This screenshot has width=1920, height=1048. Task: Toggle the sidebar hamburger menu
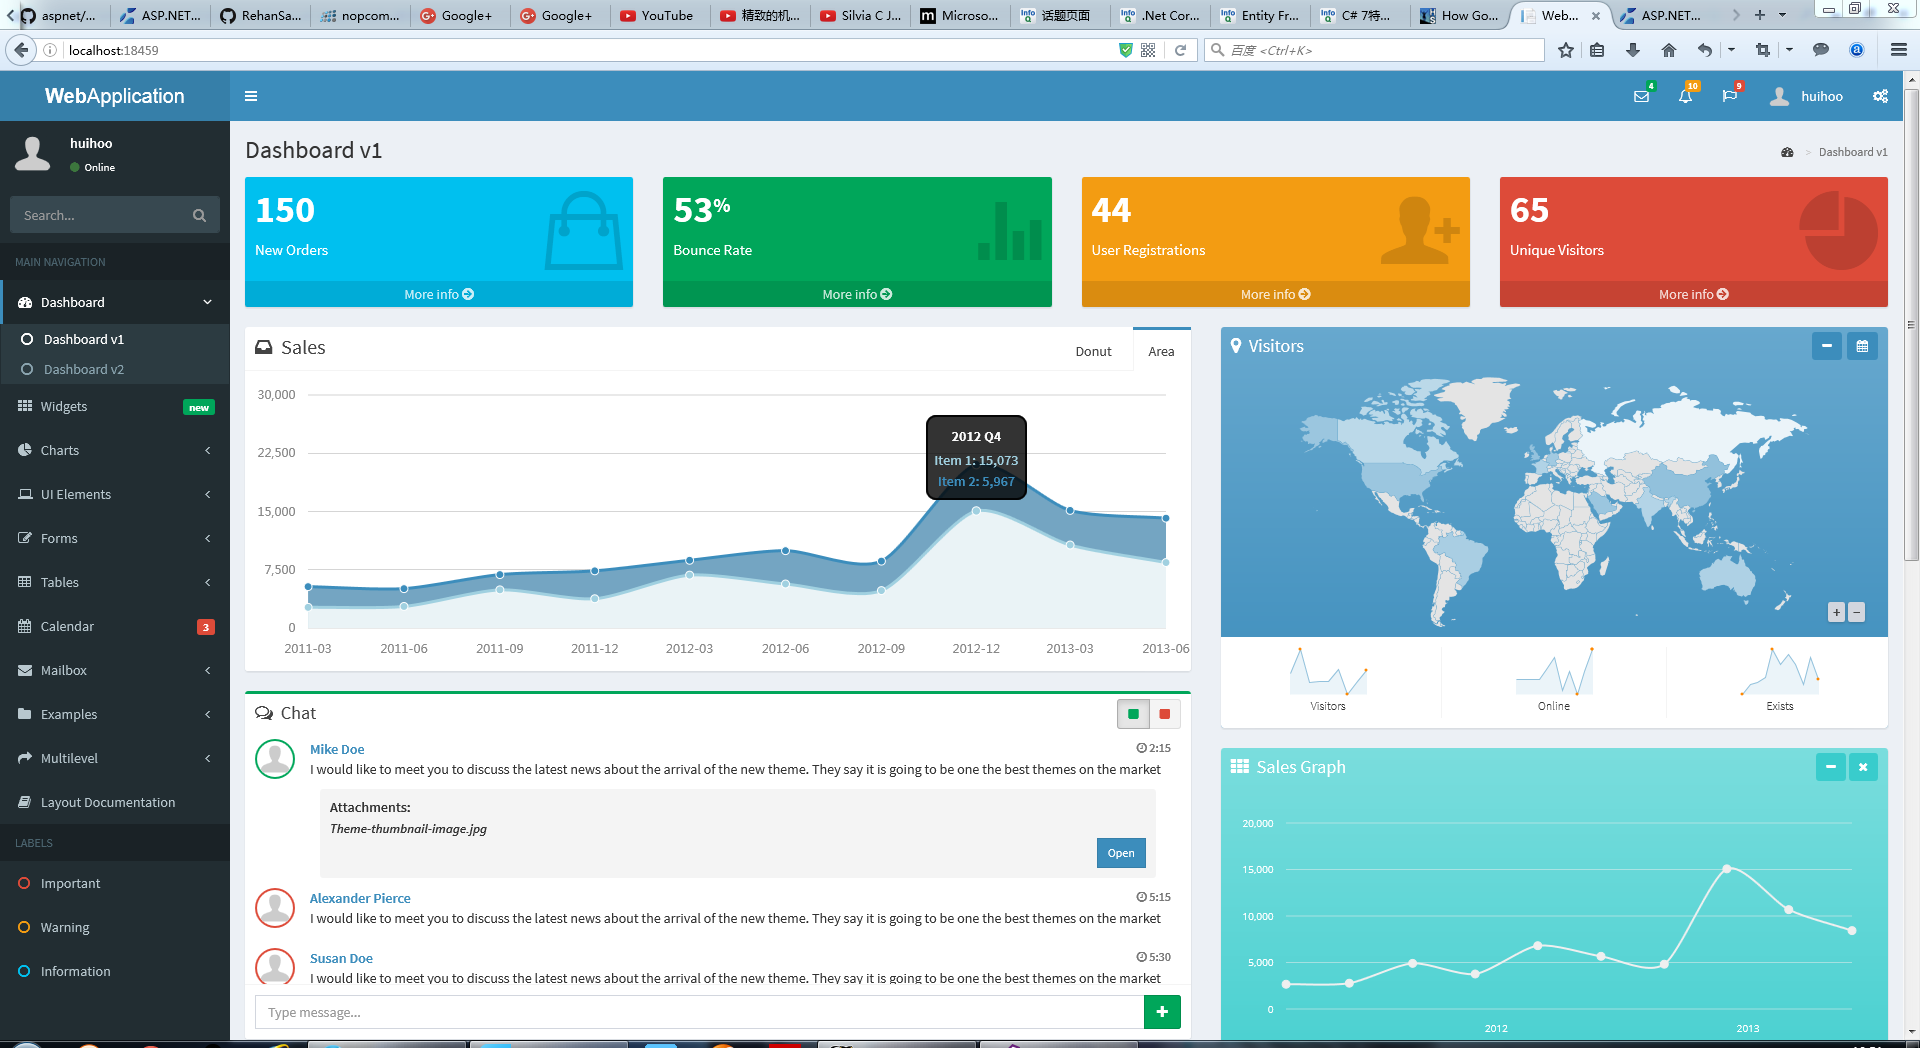click(251, 96)
